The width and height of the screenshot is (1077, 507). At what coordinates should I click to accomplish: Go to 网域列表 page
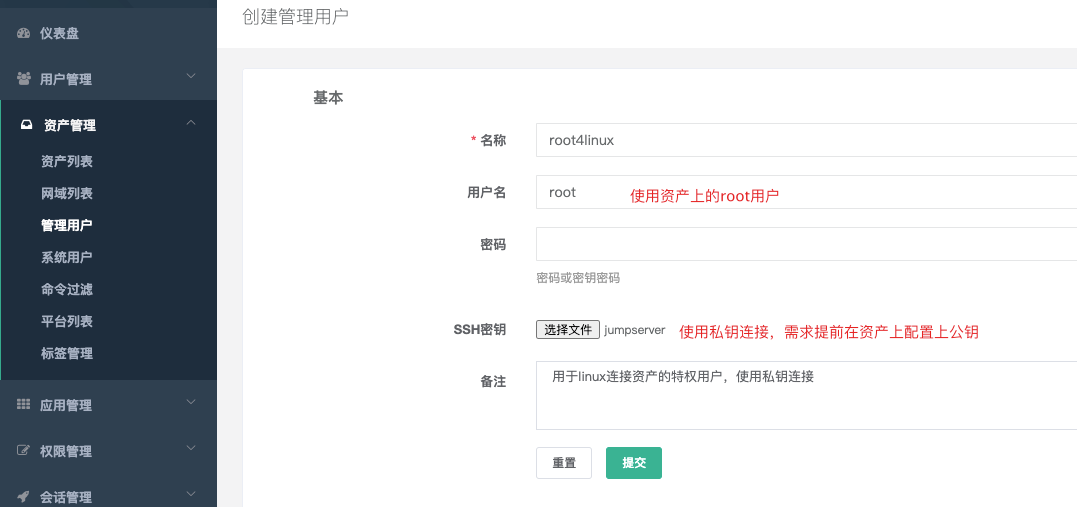pyautogui.click(x=67, y=194)
